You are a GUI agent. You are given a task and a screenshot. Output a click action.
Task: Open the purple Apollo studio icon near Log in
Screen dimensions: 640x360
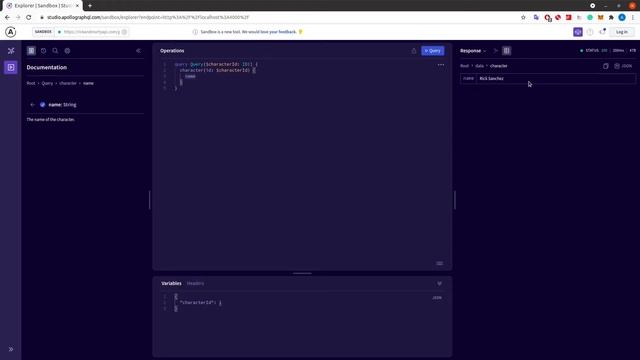click(x=578, y=32)
